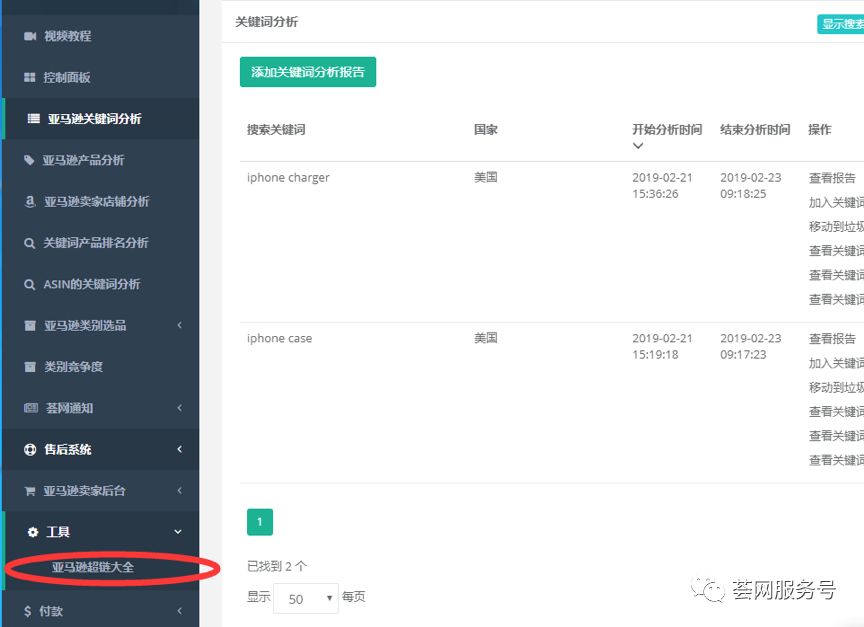The width and height of the screenshot is (864, 627).
Task: Open 查看报告 for iphone charger
Action: [834, 177]
